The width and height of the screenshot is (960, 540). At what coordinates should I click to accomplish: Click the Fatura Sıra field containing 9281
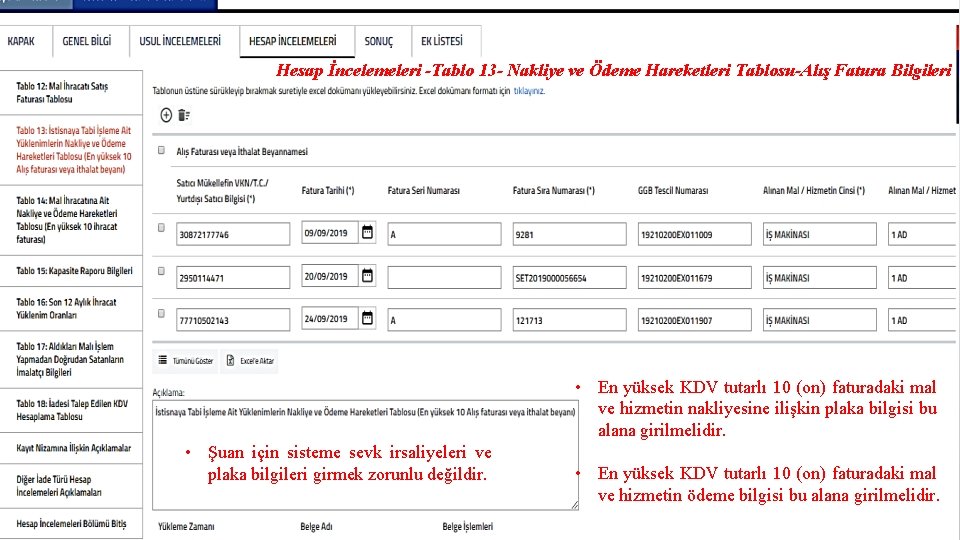(x=569, y=234)
